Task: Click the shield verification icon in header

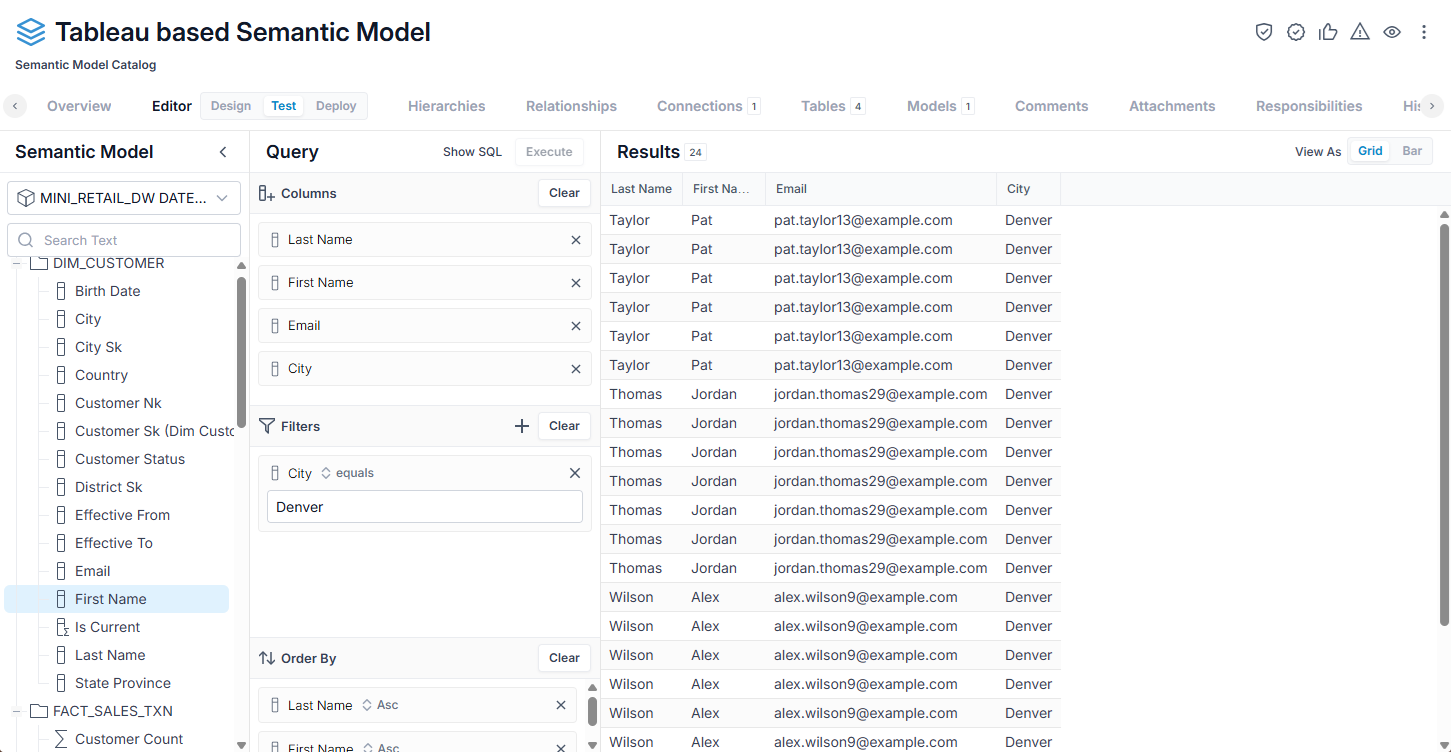Action: pyautogui.click(x=1264, y=32)
